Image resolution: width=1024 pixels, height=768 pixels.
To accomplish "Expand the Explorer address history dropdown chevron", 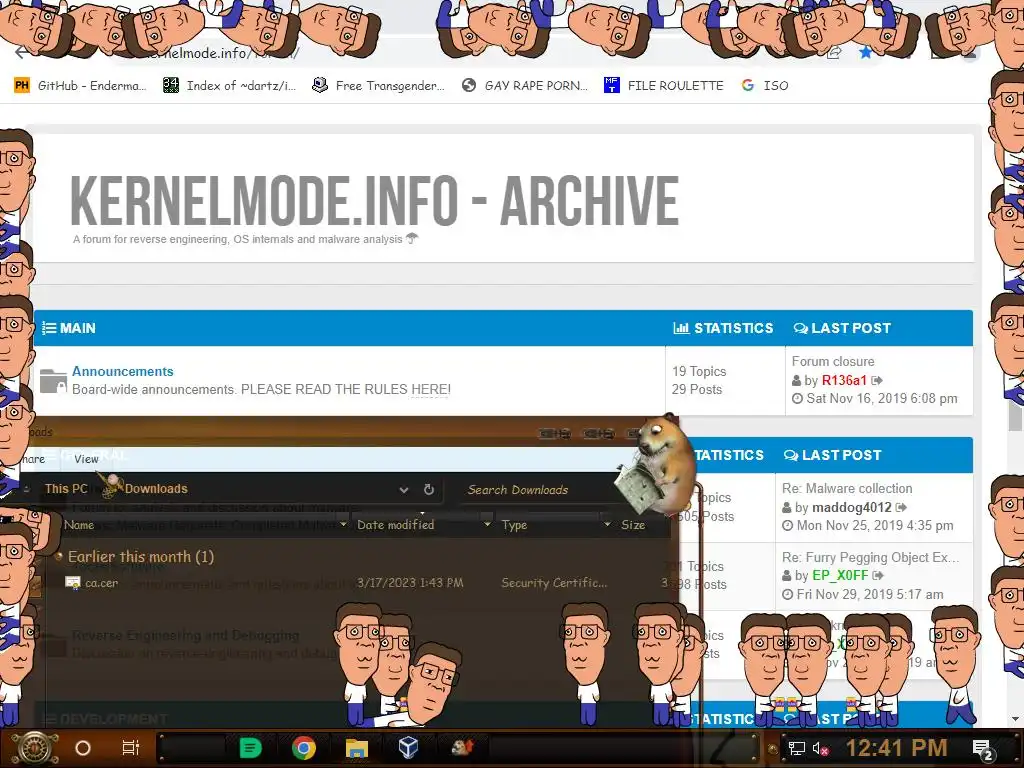I will [404, 490].
